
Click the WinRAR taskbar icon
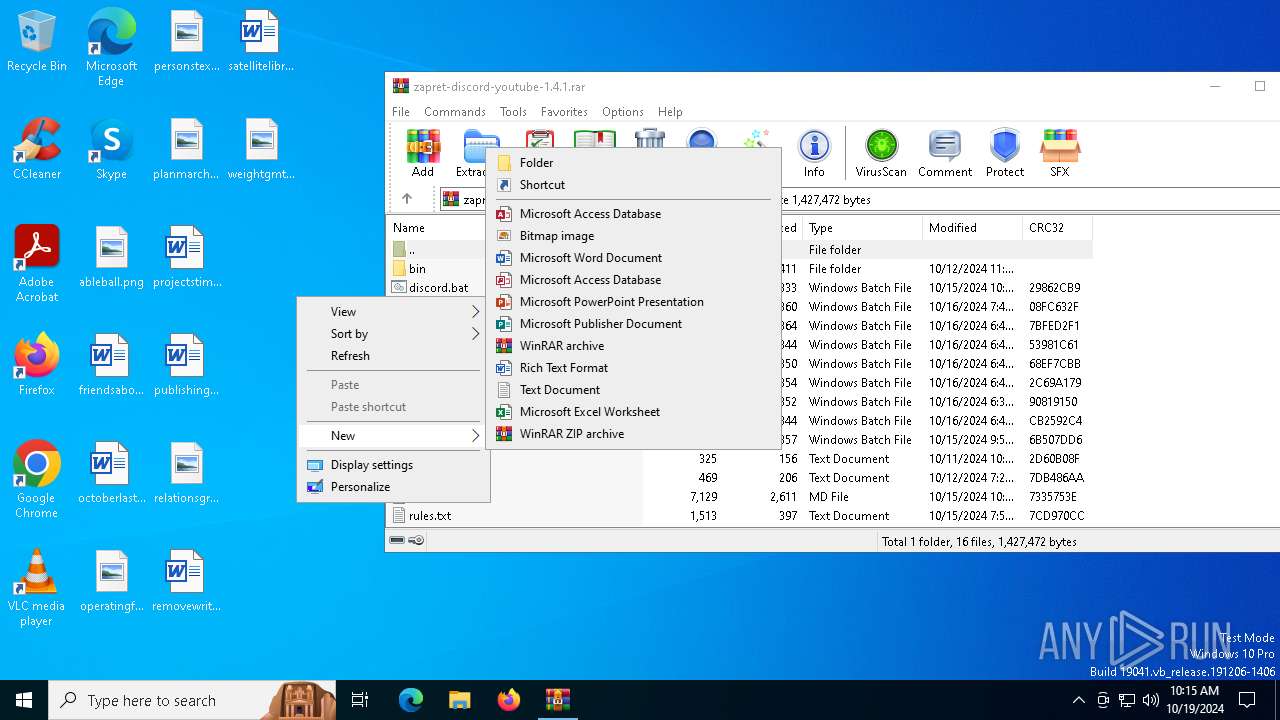[x=557, y=700]
